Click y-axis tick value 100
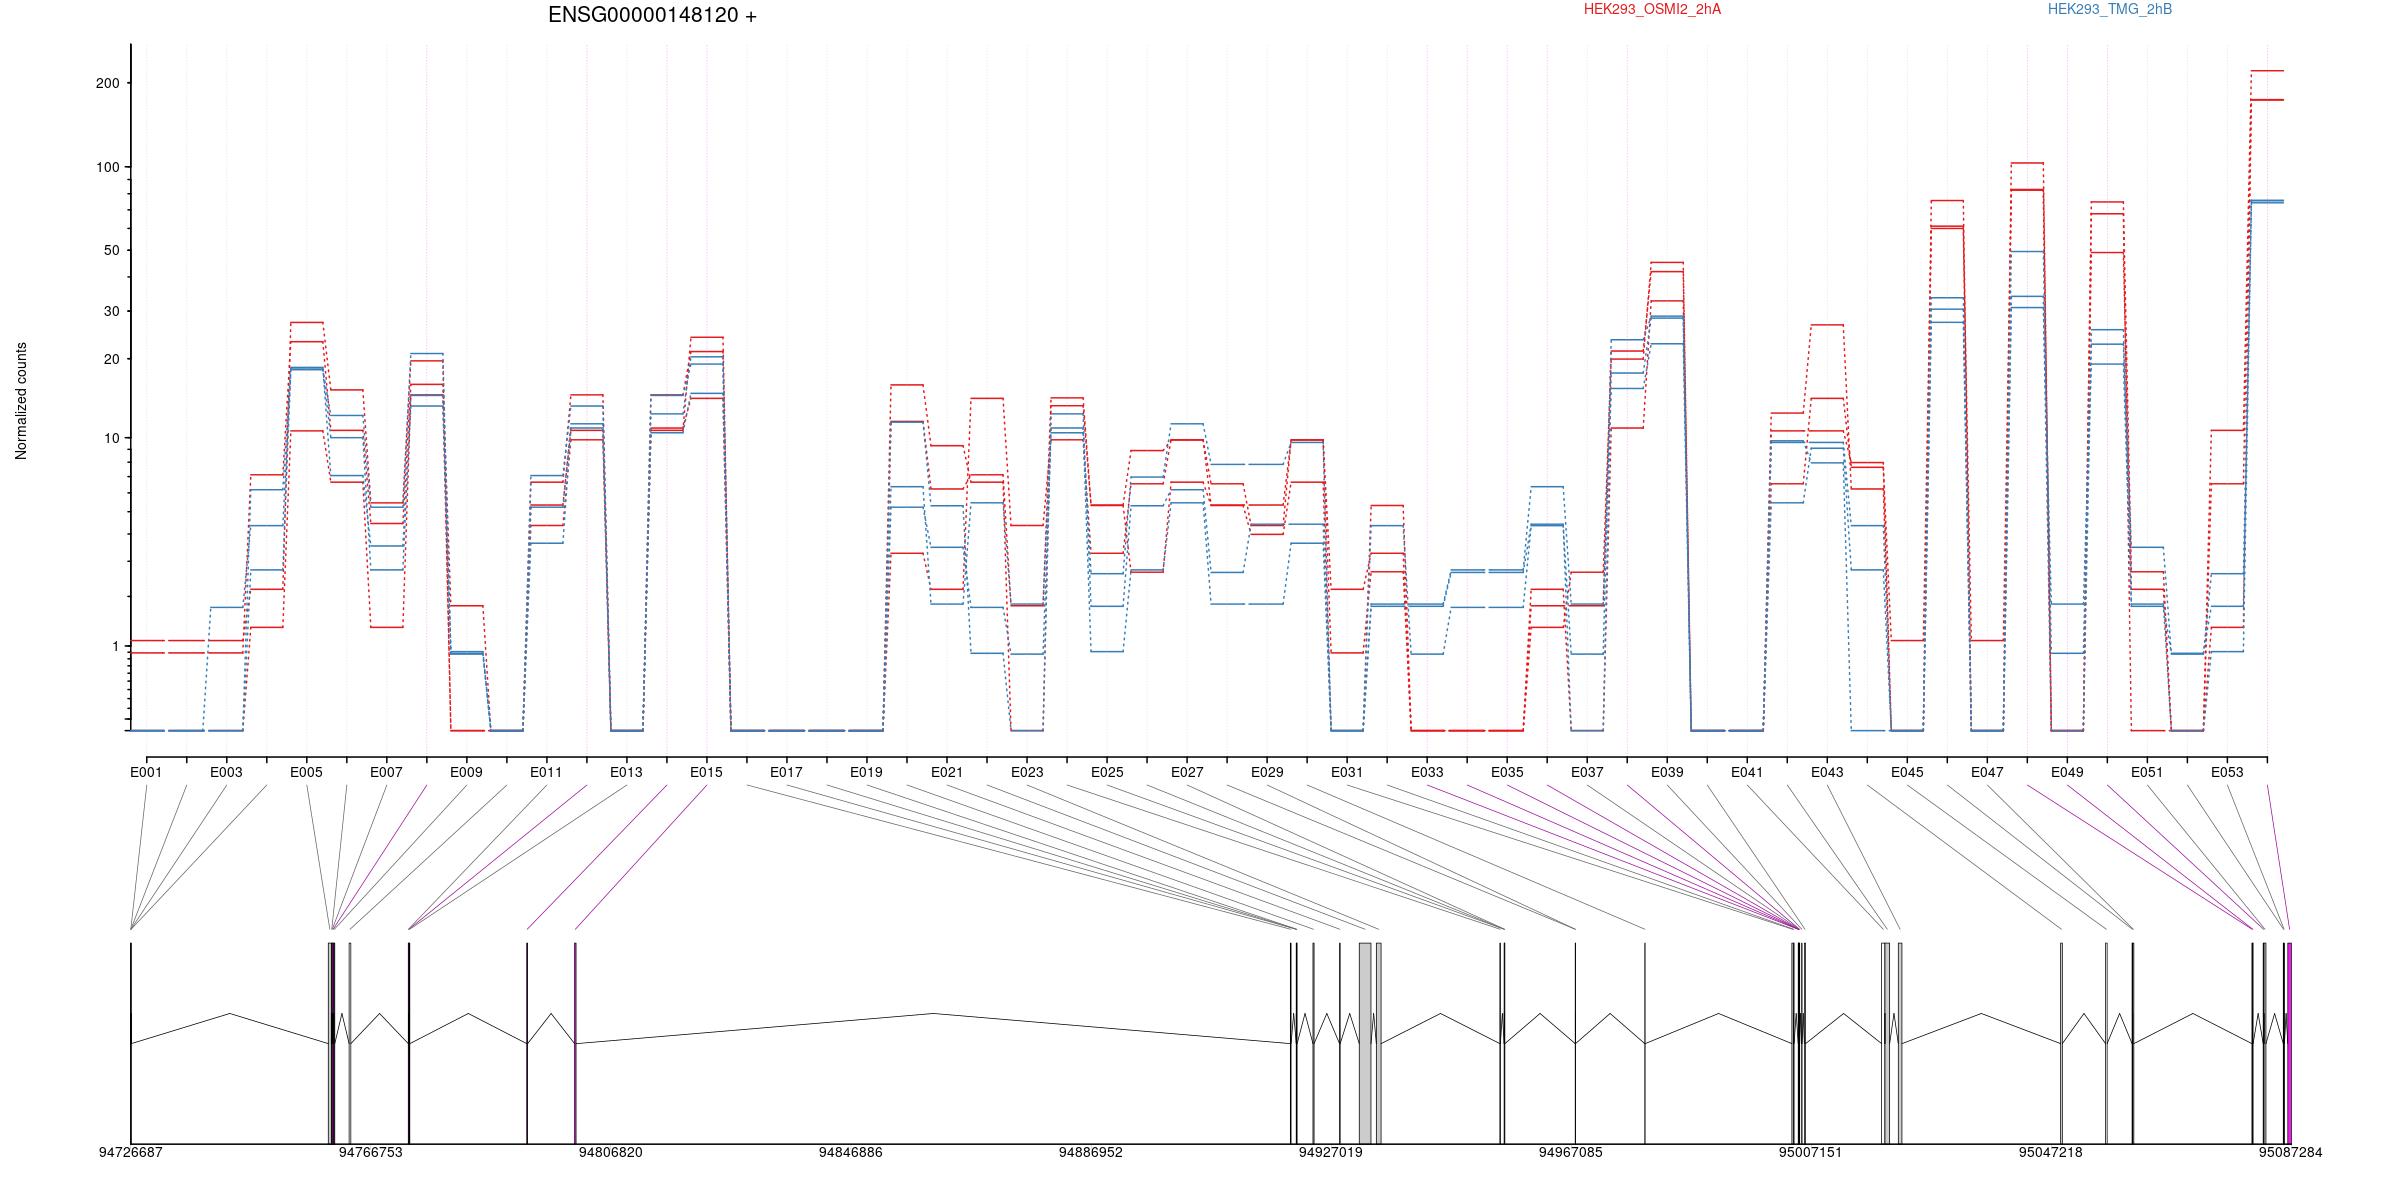 point(107,167)
